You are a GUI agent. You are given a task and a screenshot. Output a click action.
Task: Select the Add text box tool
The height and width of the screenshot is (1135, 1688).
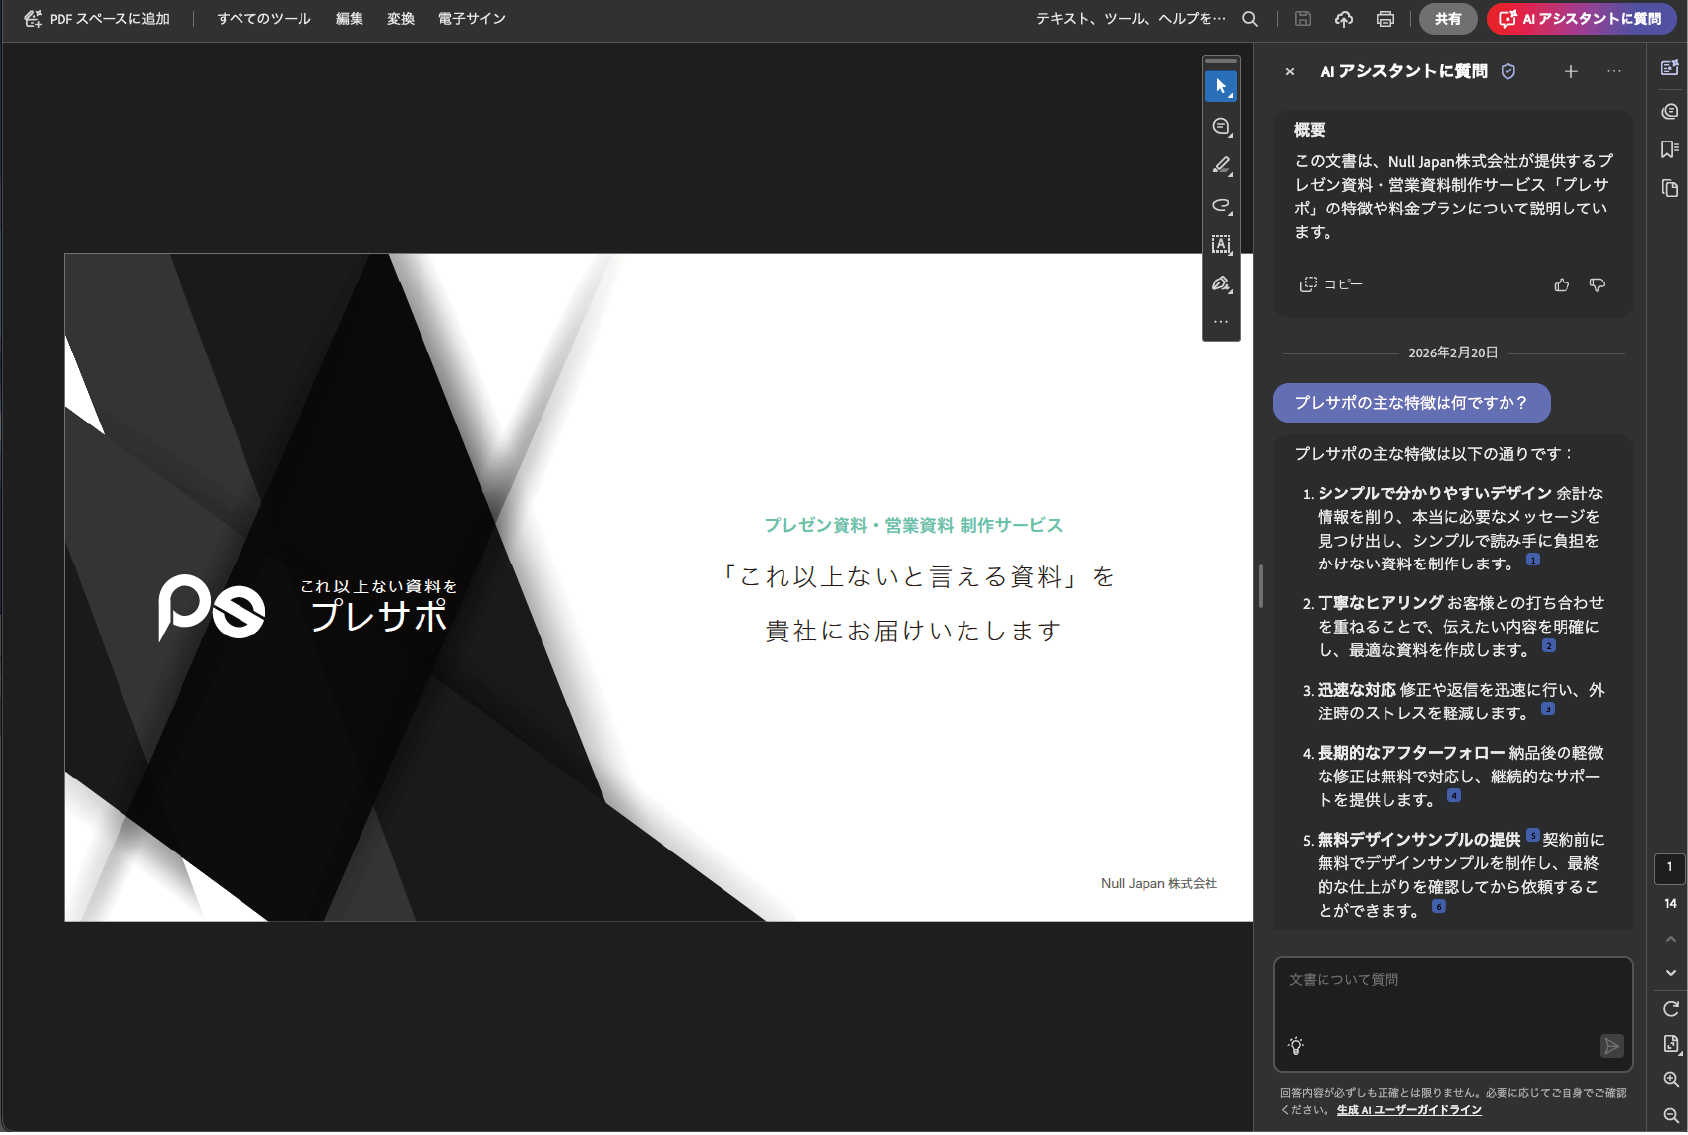click(x=1221, y=245)
